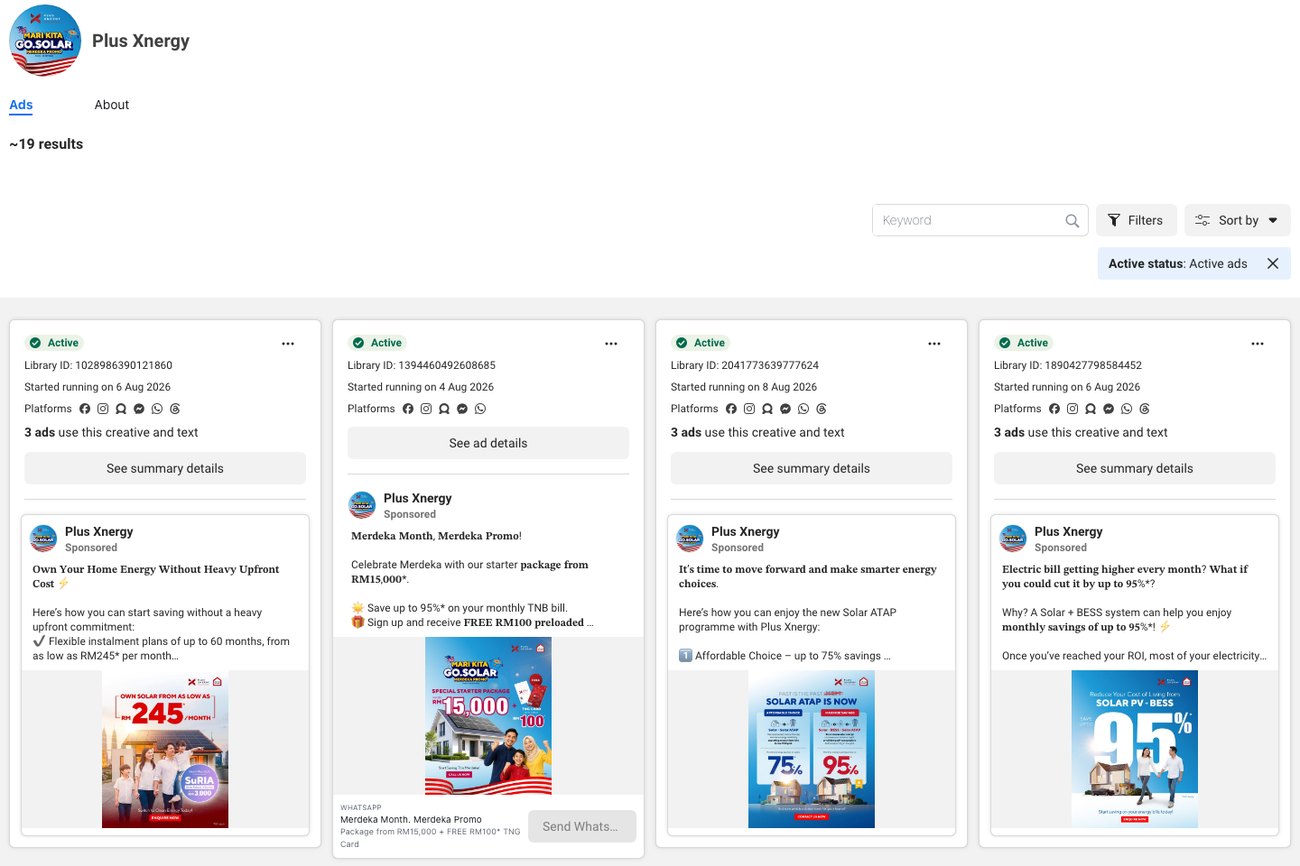Click Plus Xnergy avatar in RM245 ad post

coord(44,538)
